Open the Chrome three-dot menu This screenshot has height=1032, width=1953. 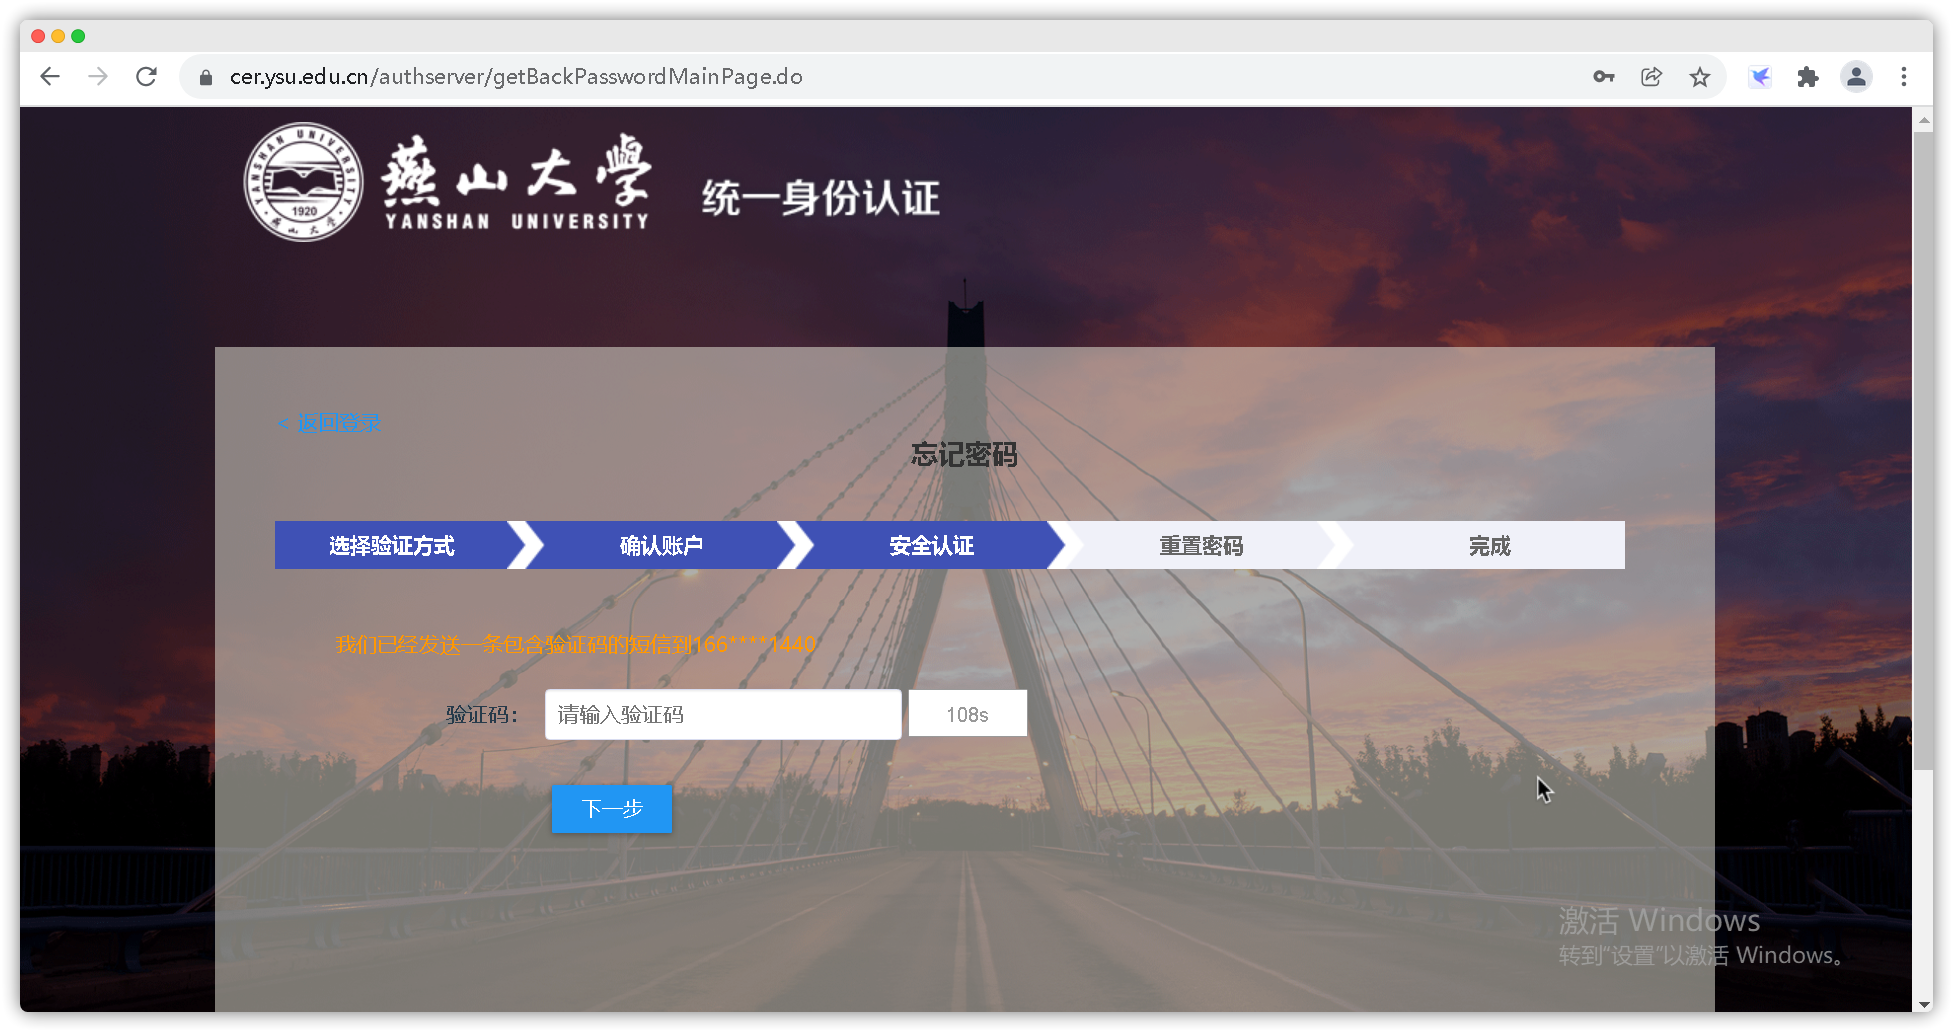(1903, 77)
